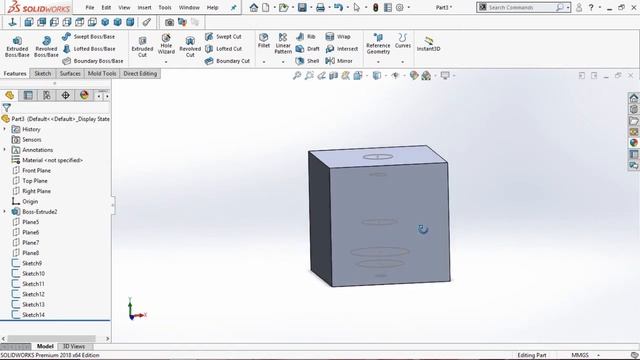Click the Home icon in top toolbar
The image size is (640, 360).
click(x=254, y=7)
